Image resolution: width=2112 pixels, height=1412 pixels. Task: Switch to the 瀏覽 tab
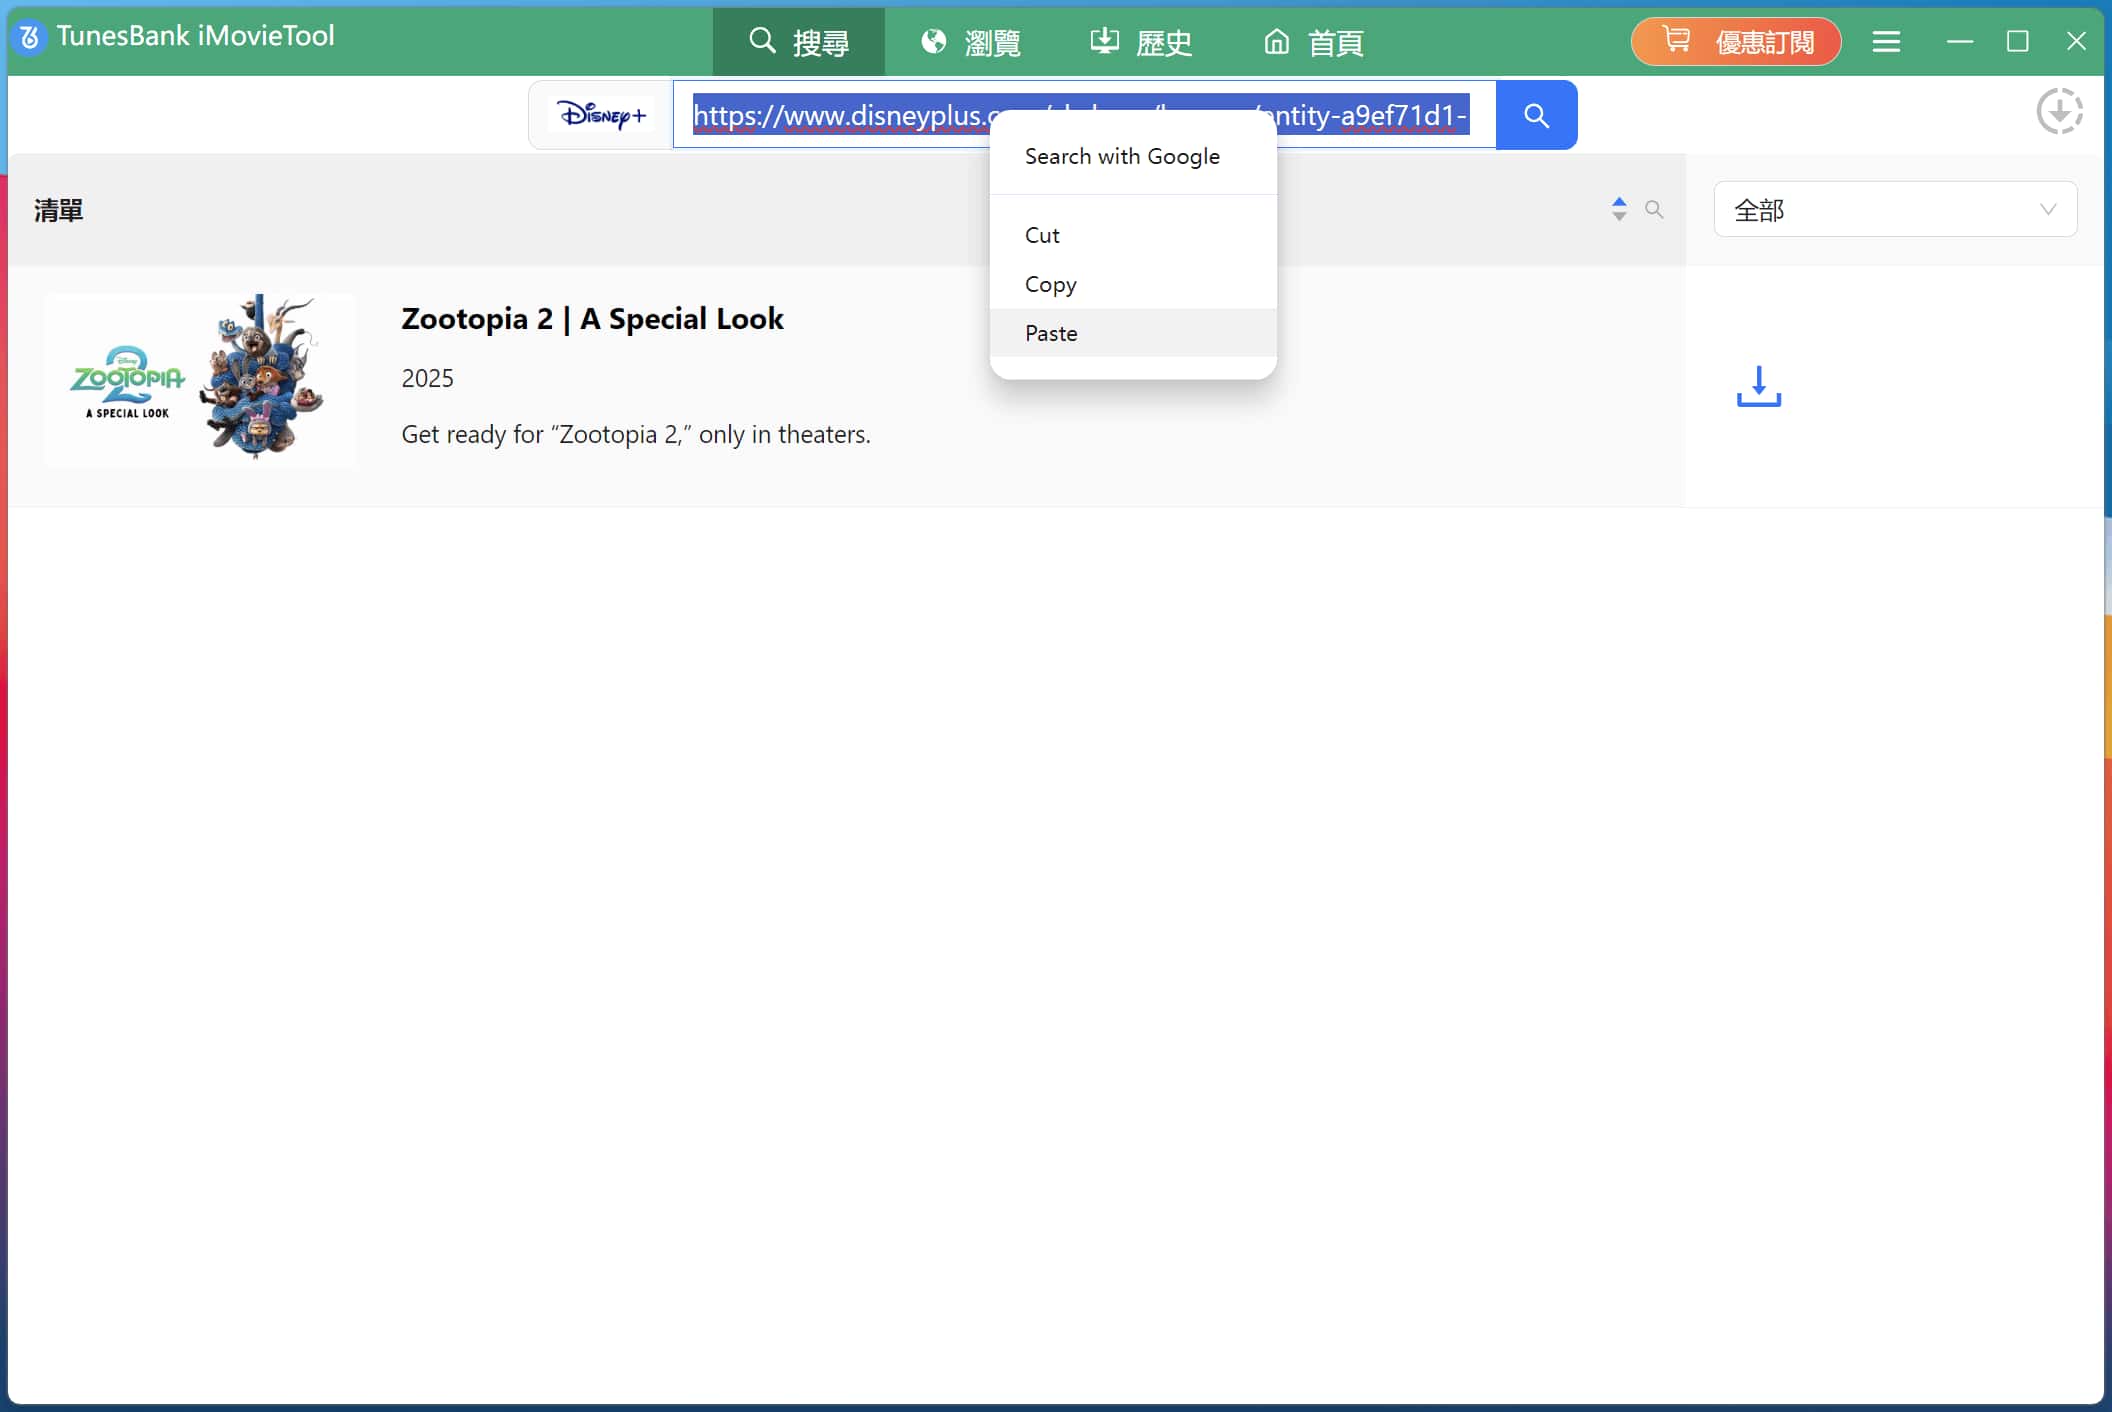[x=970, y=42]
